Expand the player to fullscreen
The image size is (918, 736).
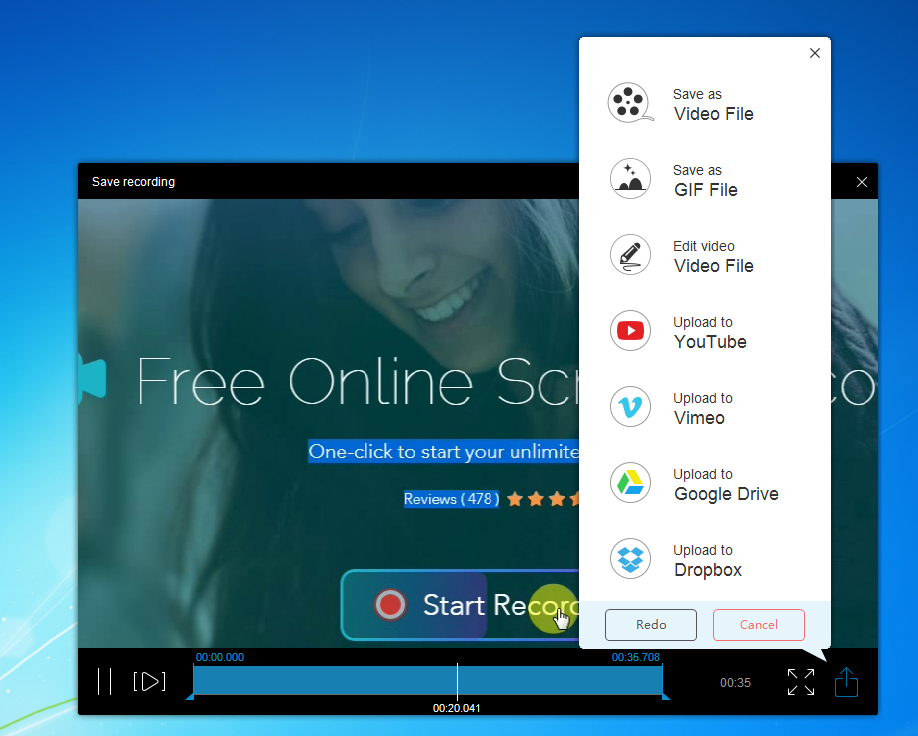(800, 682)
